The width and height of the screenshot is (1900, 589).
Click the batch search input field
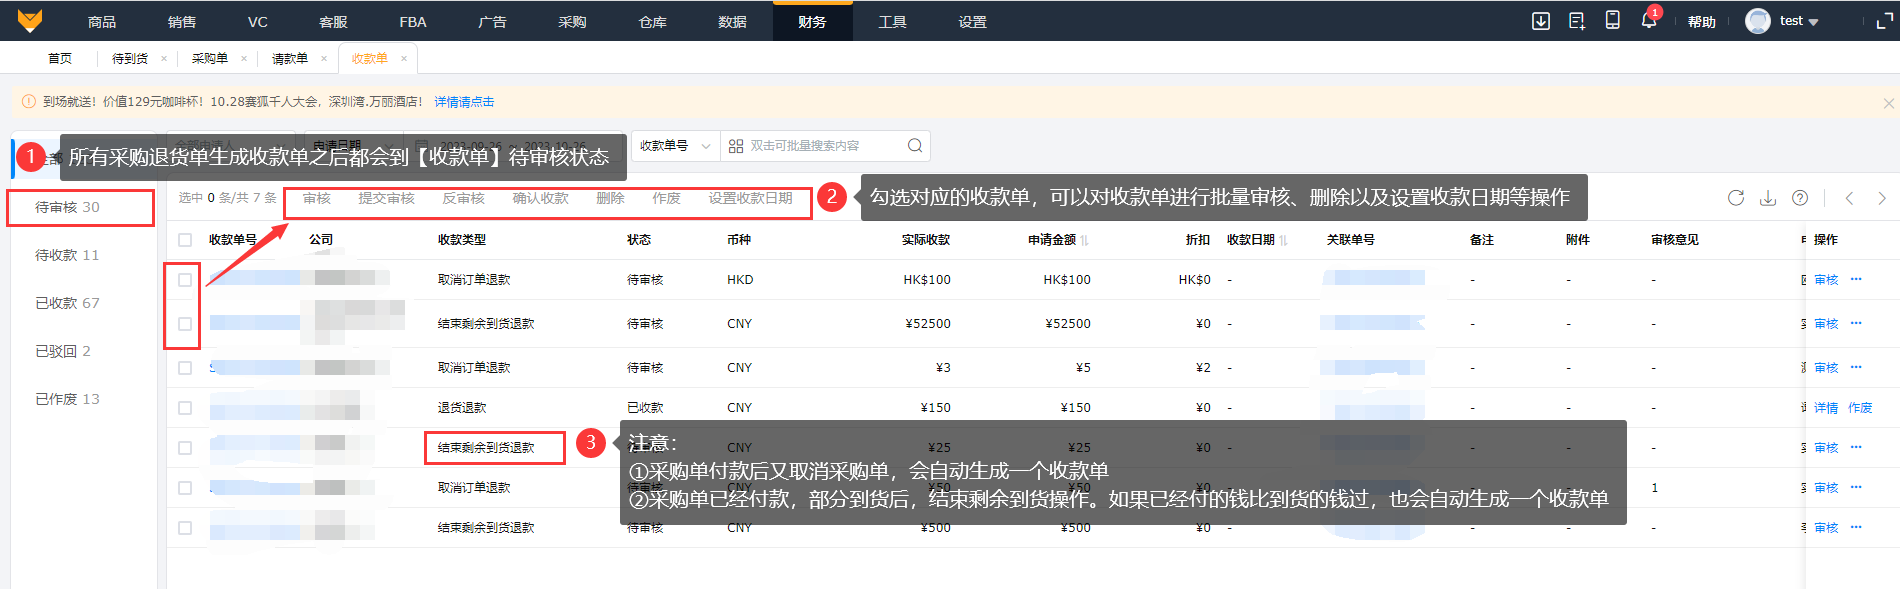pyautogui.click(x=820, y=146)
